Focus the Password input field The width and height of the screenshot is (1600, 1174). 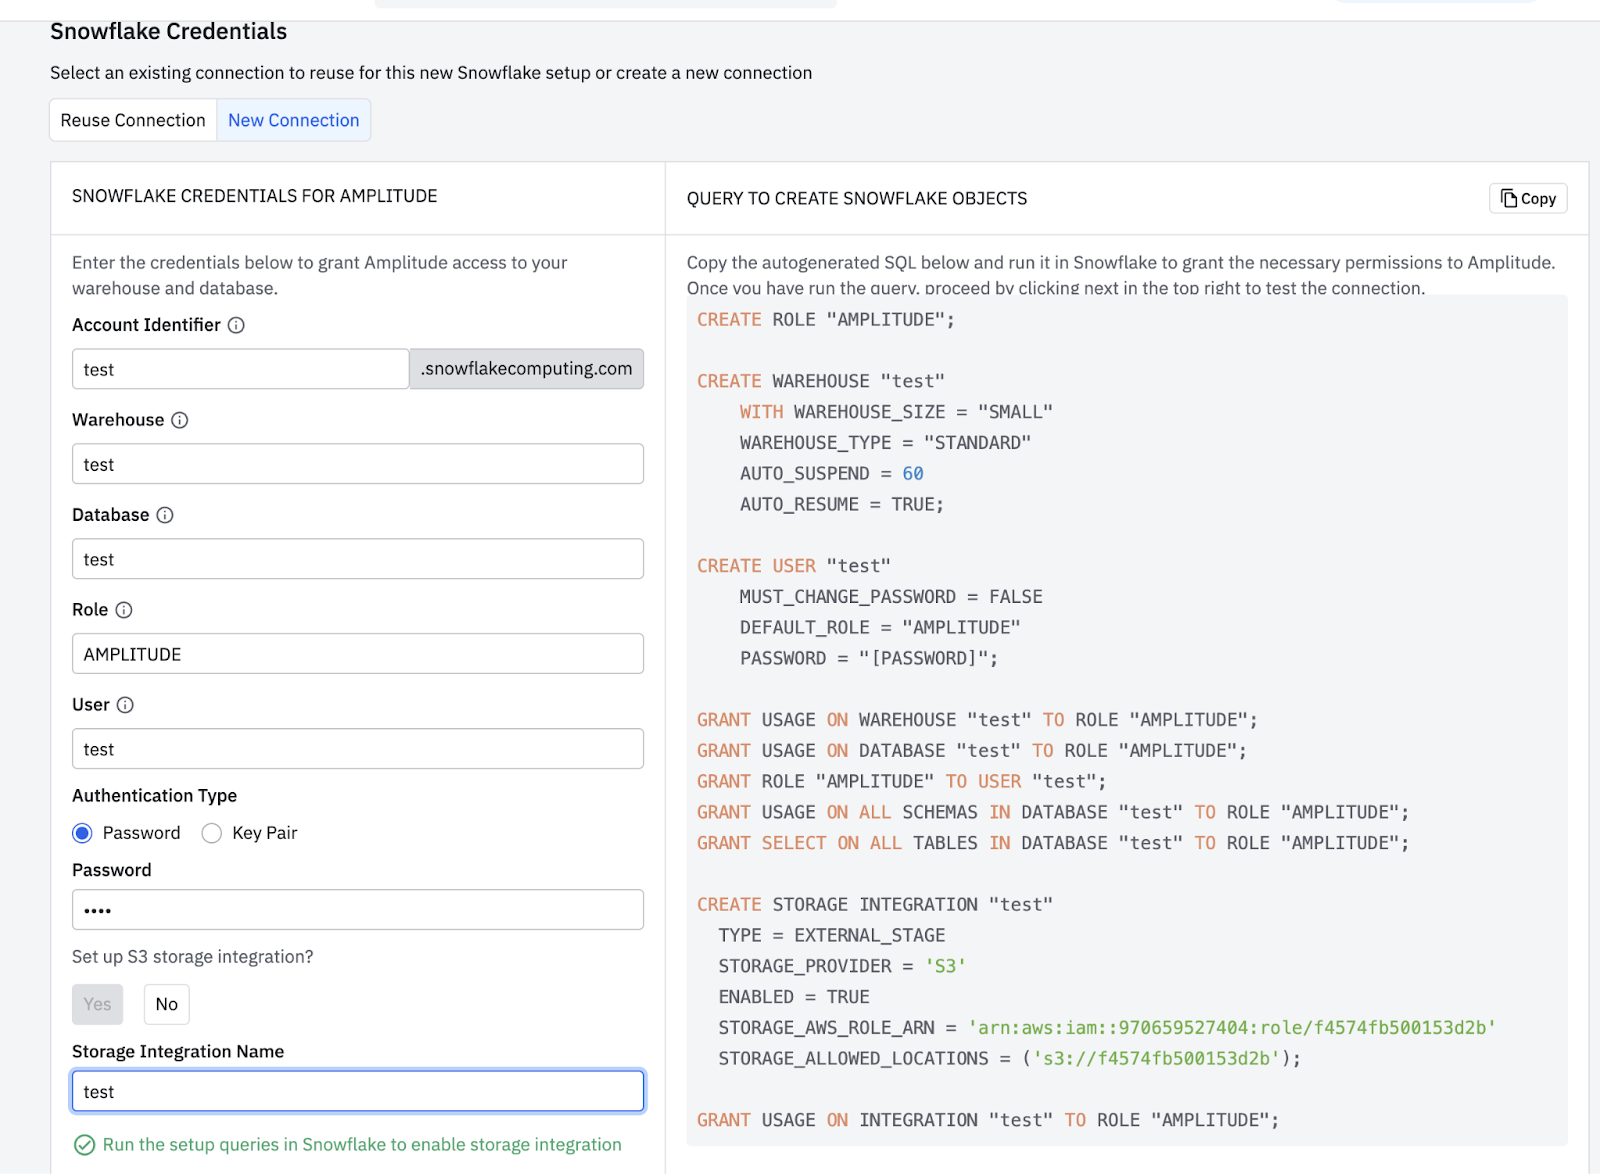click(x=358, y=910)
